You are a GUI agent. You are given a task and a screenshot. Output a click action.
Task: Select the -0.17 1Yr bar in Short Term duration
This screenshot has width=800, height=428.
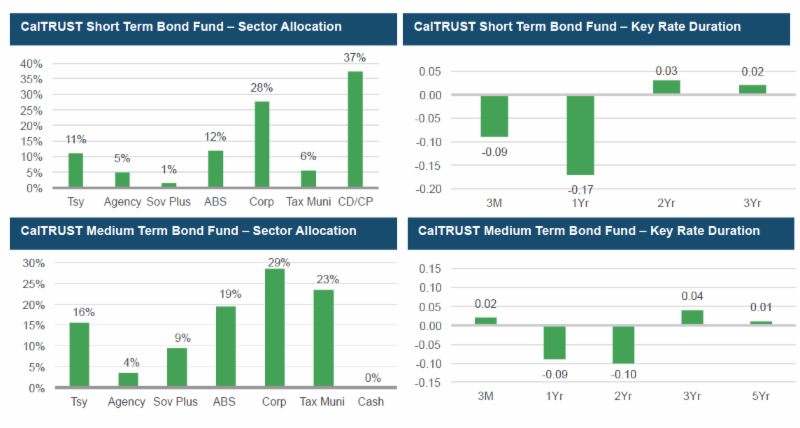[580, 135]
